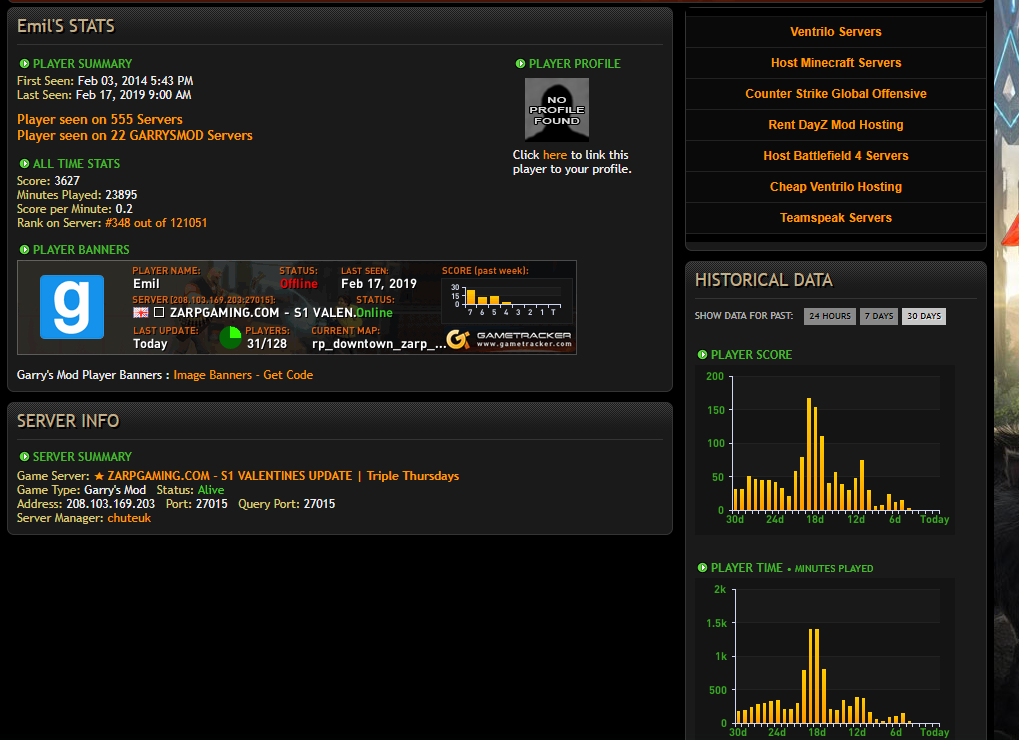This screenshot has width=1019, height=740.
Task: Click rank #348 out of 121051 link
Action: (156, 223)
